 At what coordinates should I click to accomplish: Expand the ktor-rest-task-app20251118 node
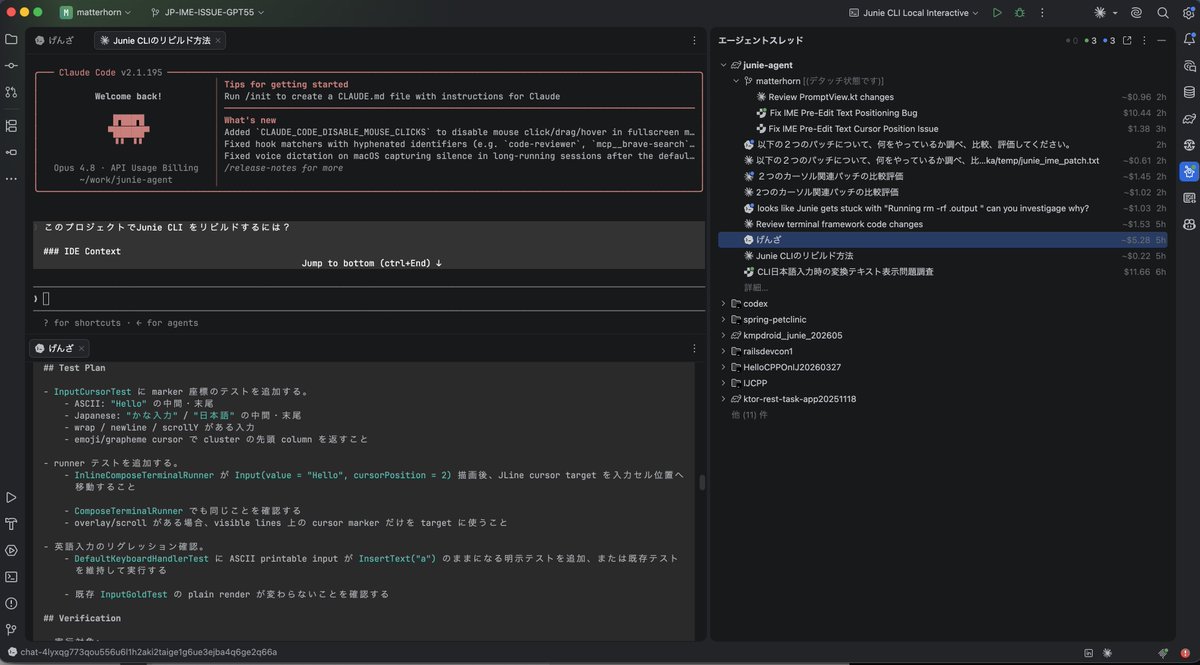tap(723, 399)
